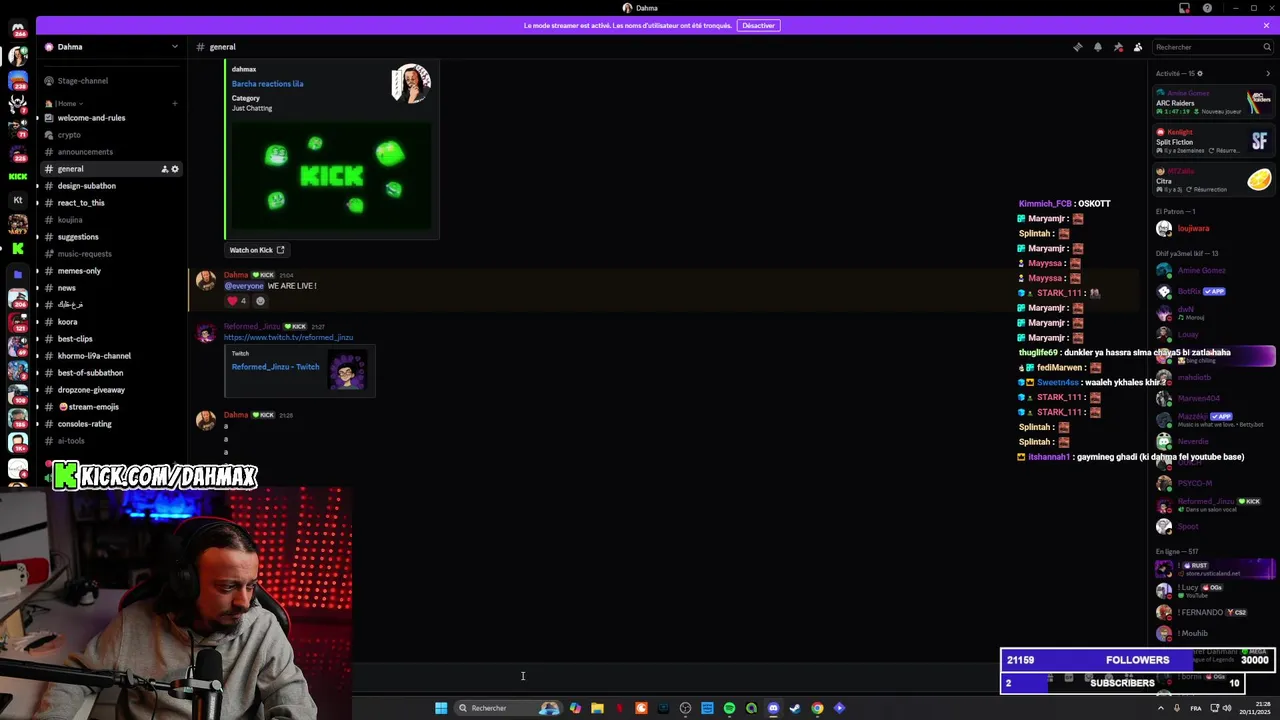Click the search magnifier icon in Discord header
1280x720 pixels.
tap(1267, 47)
